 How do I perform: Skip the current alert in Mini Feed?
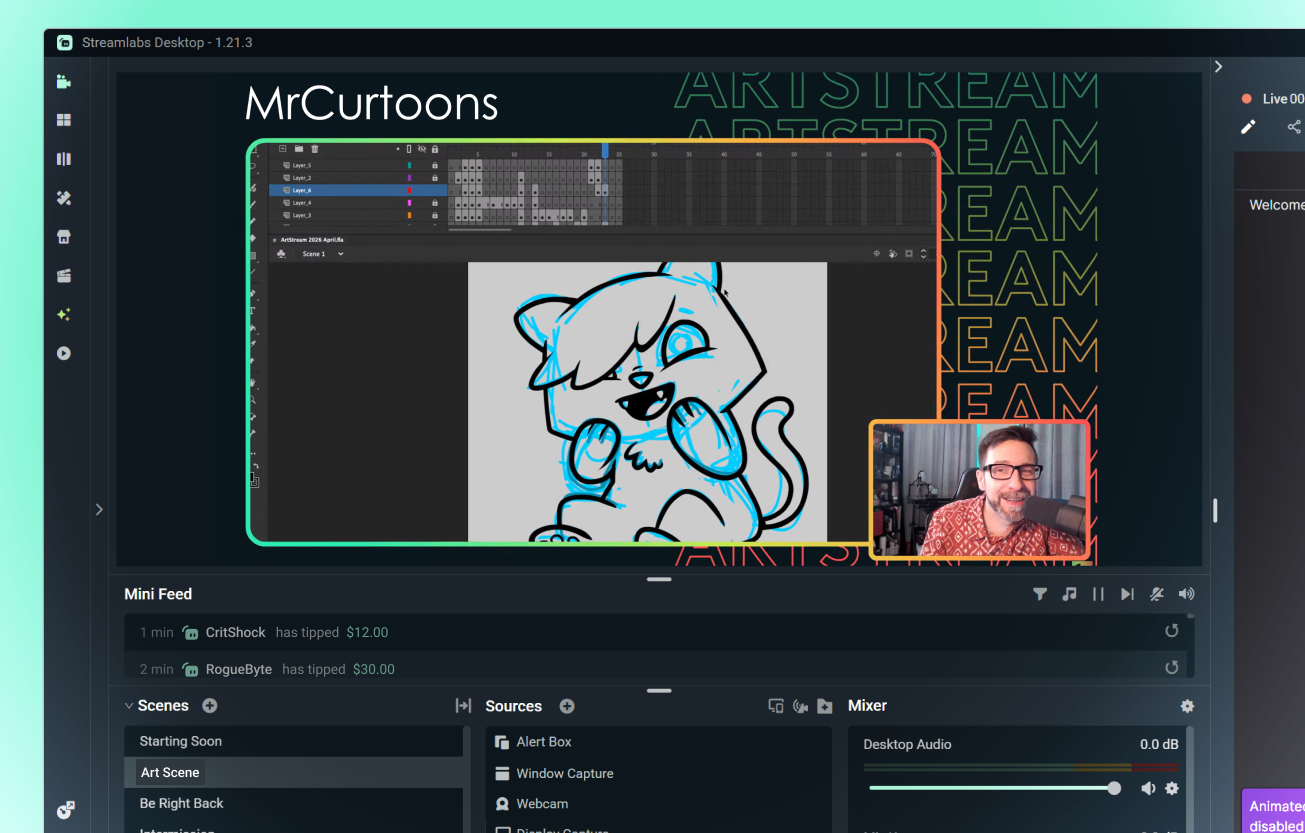1127,594
